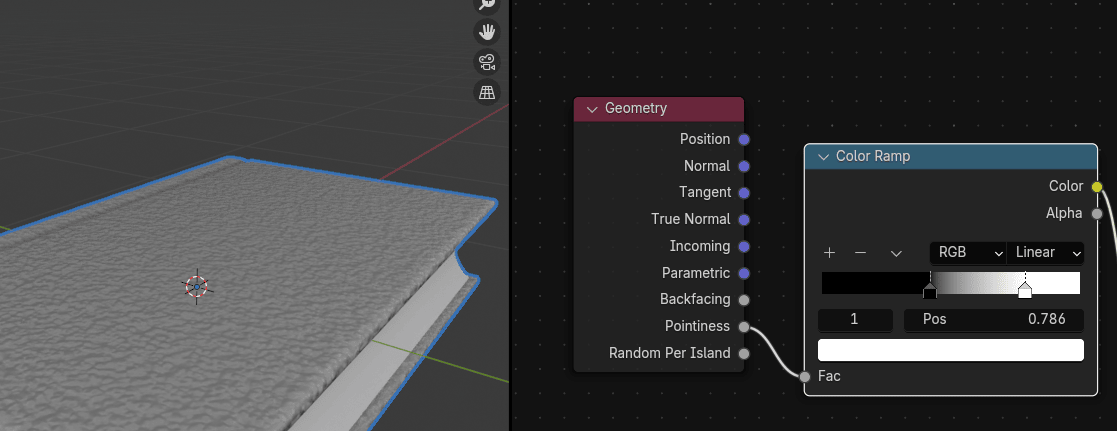
Task: Collapse the Color Ramp node
Action: click(x=823, y=157)
